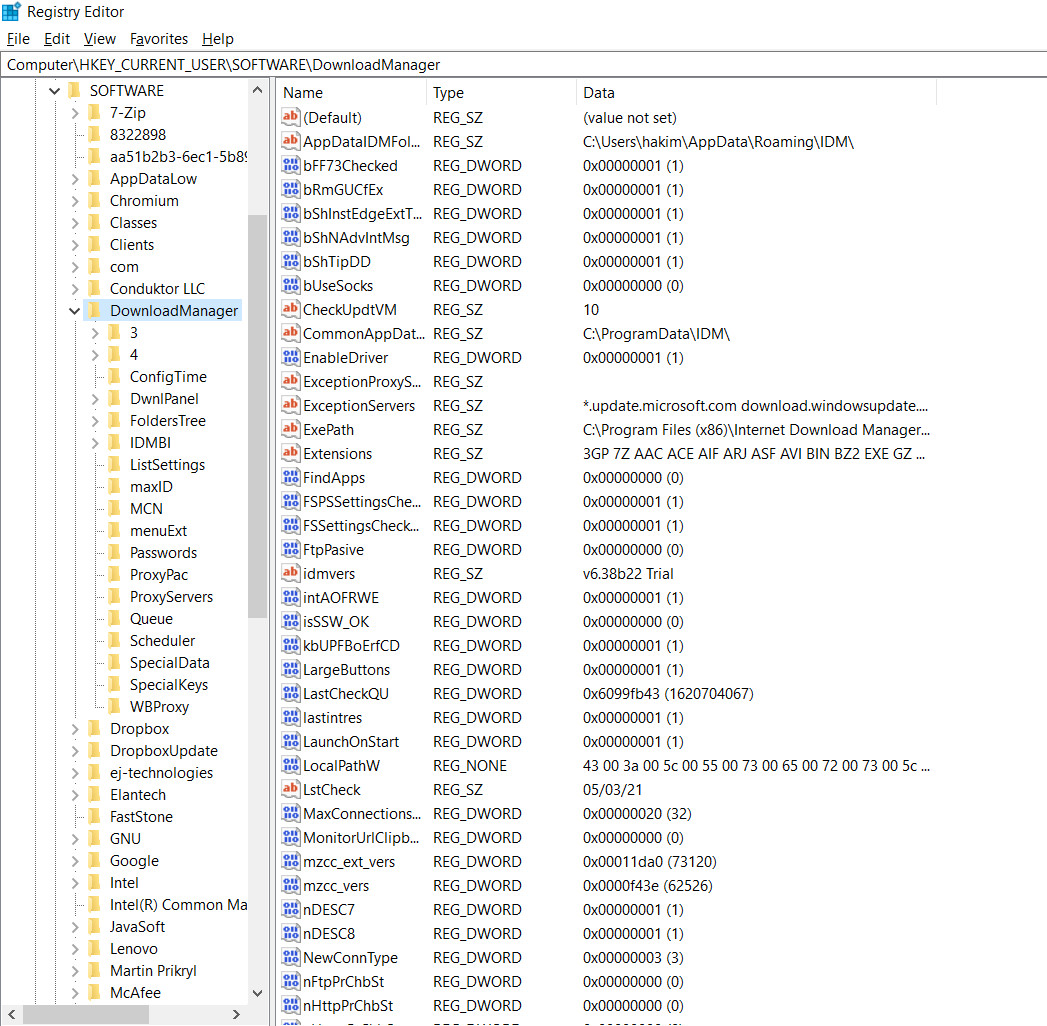Click the string icon beside idmvers
Image resolution: width=1047 pixels, height=1026 pixels.
290,574
